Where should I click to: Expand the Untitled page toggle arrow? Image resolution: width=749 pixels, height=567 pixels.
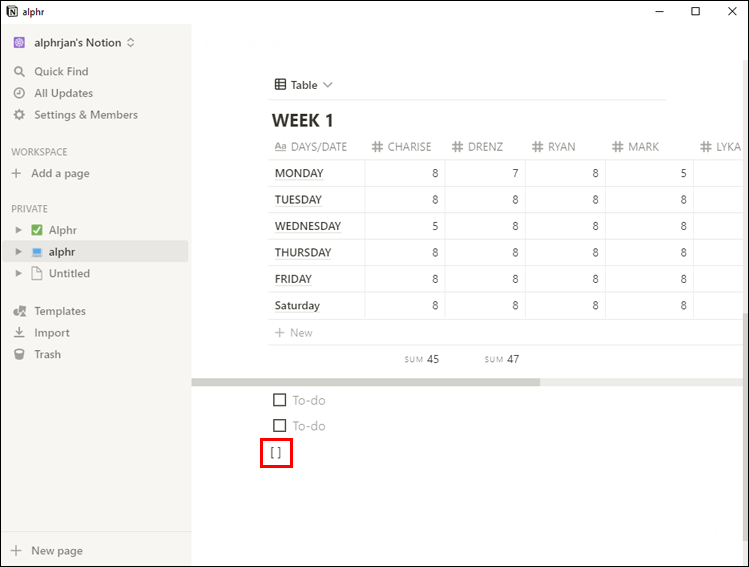[18, 273]
